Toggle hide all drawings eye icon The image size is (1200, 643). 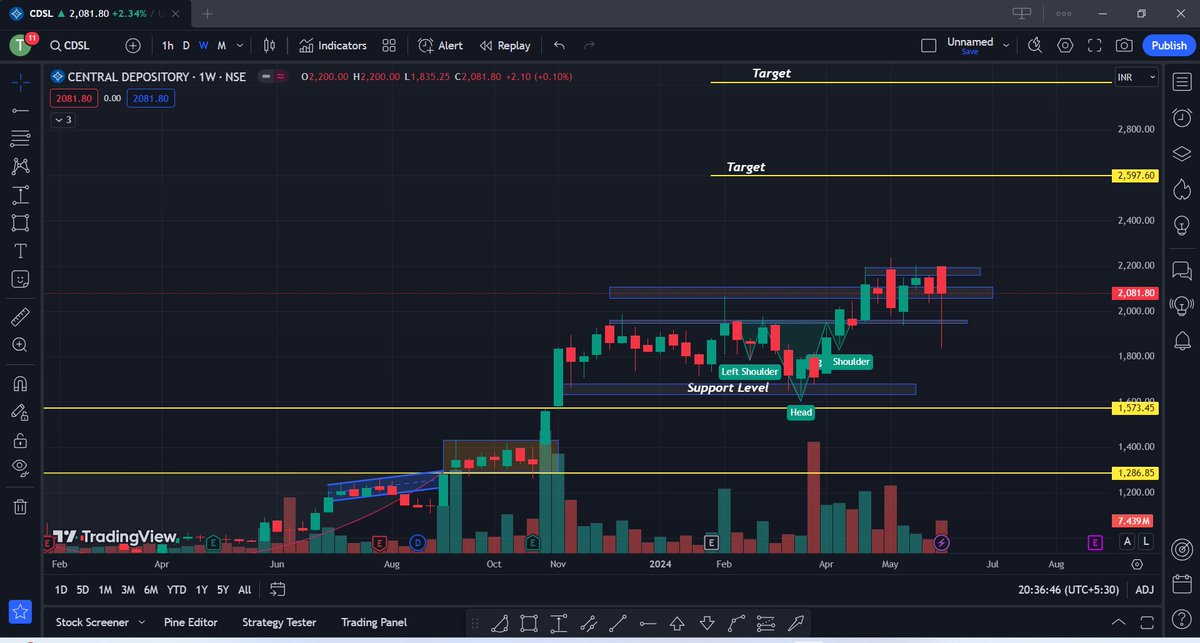pyautogui.click(x=20, y=467)
